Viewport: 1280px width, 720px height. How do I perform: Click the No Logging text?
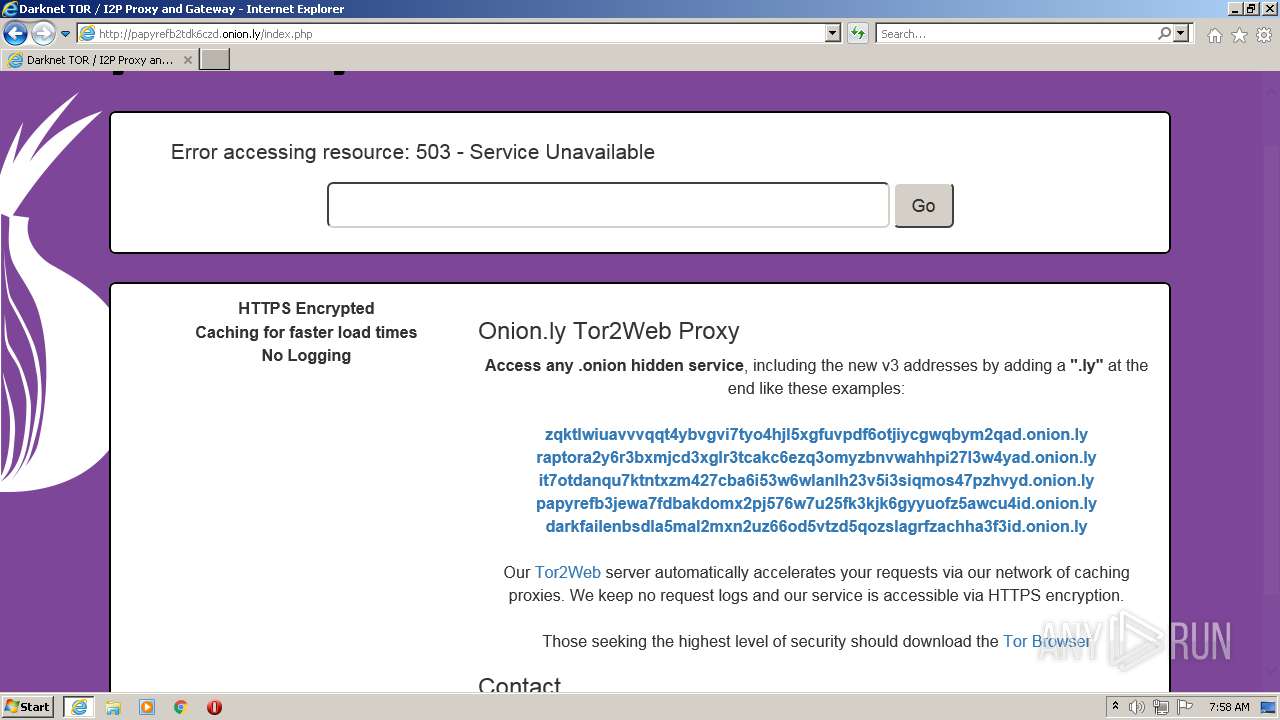click(x=306, y=355)
